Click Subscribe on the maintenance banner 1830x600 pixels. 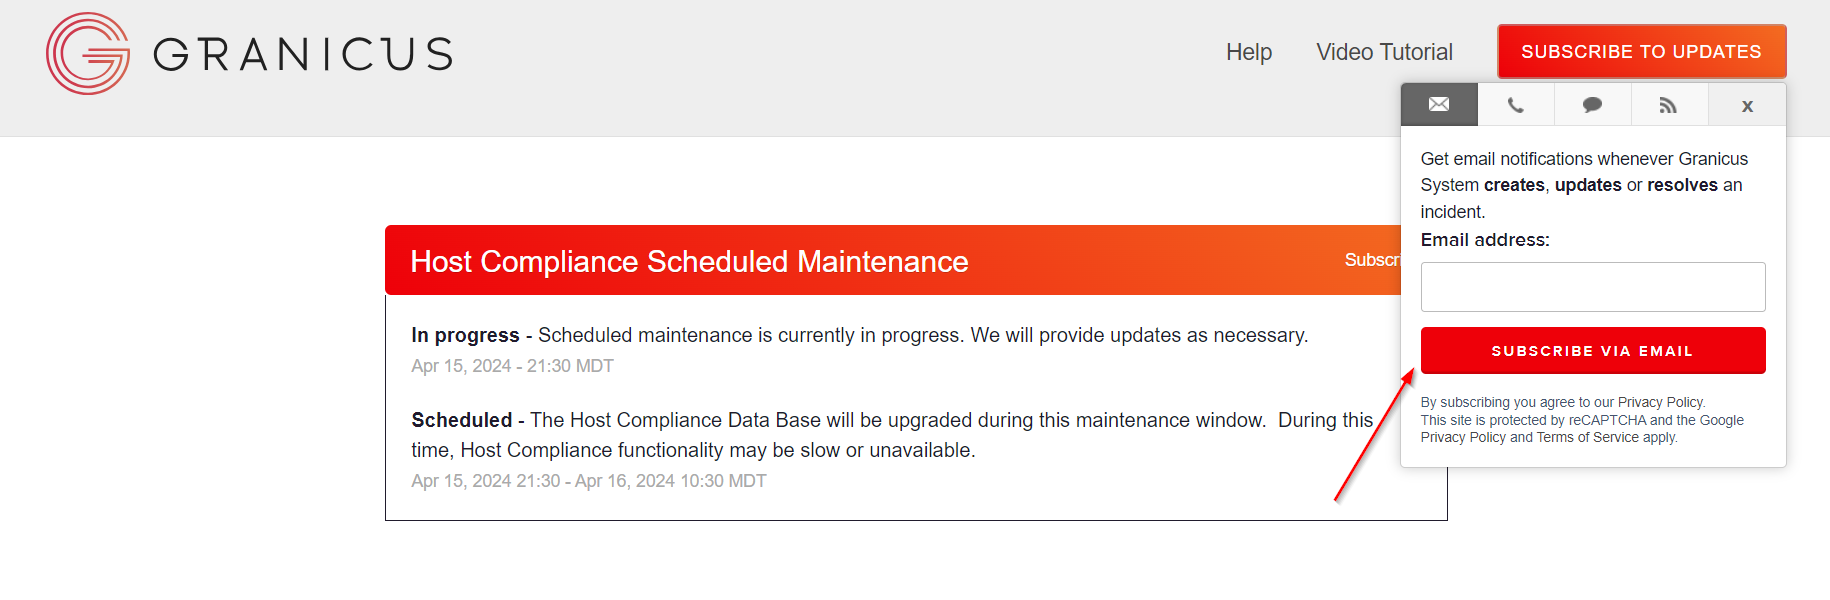pyautogui.click(x=1371, y=260)
